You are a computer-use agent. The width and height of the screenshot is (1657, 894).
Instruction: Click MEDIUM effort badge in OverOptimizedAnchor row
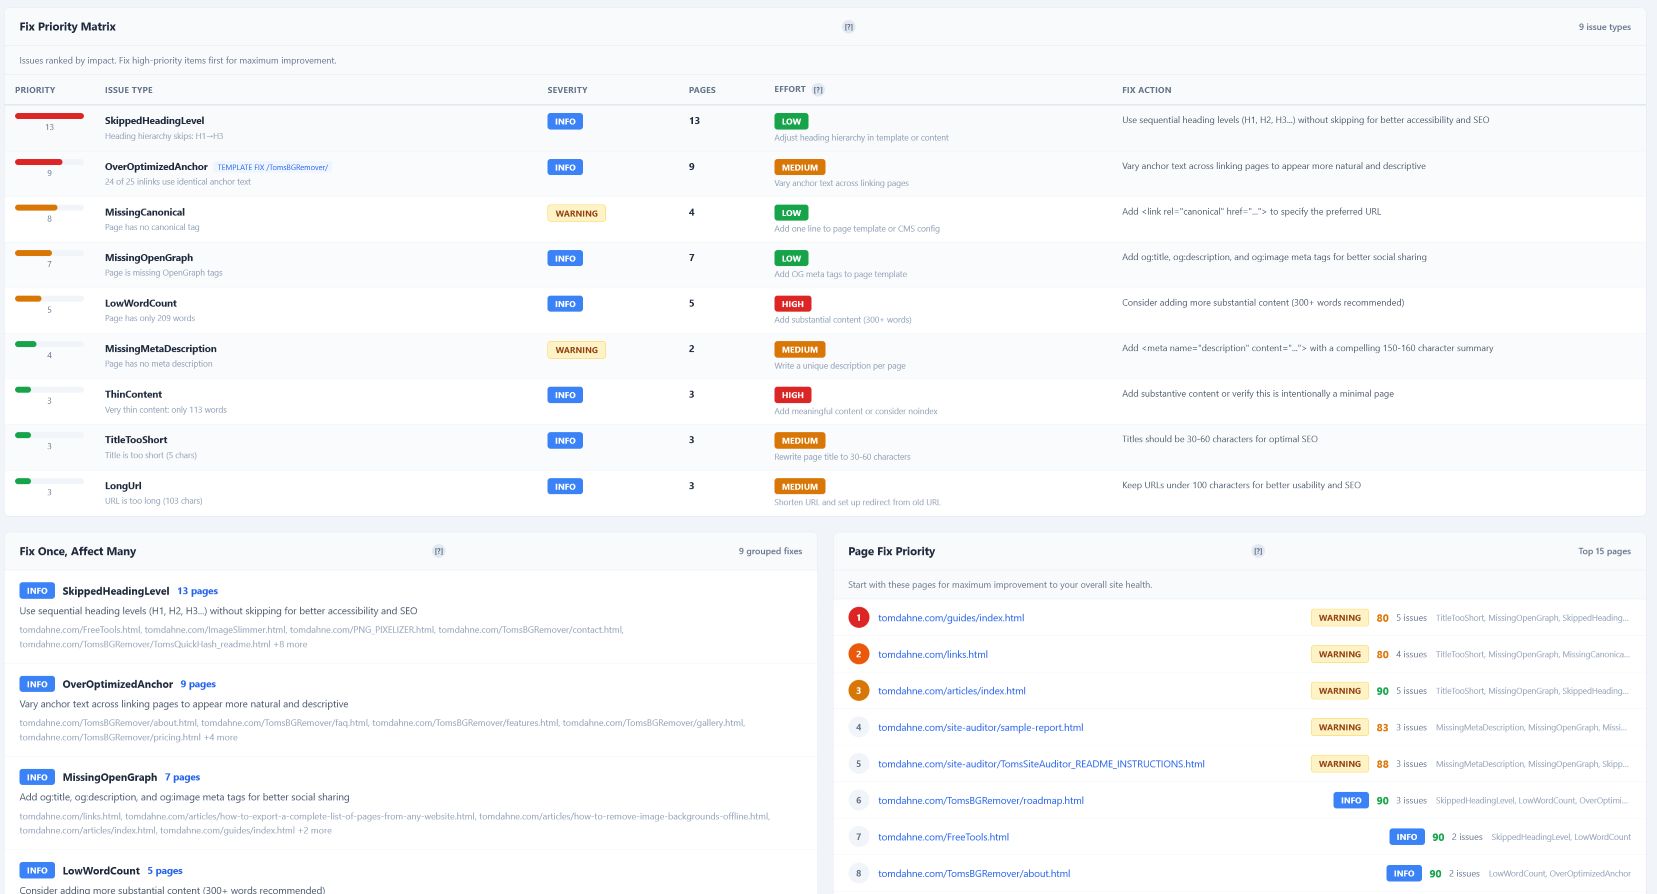pos(799,167)
